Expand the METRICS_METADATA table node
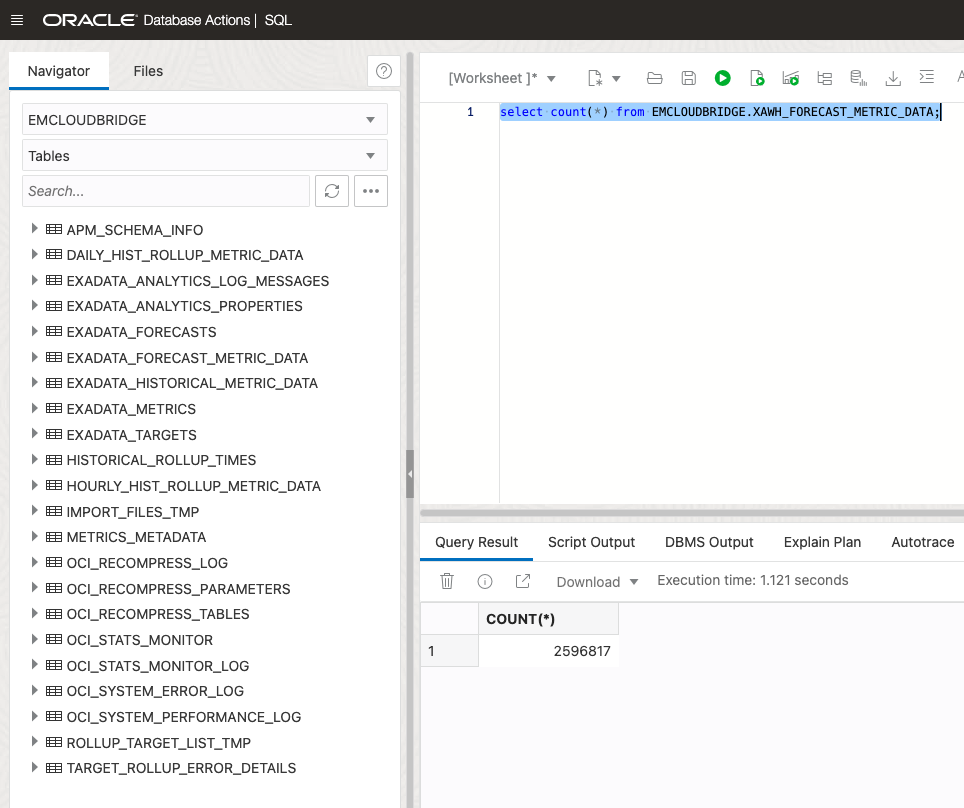964x808 pixels. coord(34,536)
